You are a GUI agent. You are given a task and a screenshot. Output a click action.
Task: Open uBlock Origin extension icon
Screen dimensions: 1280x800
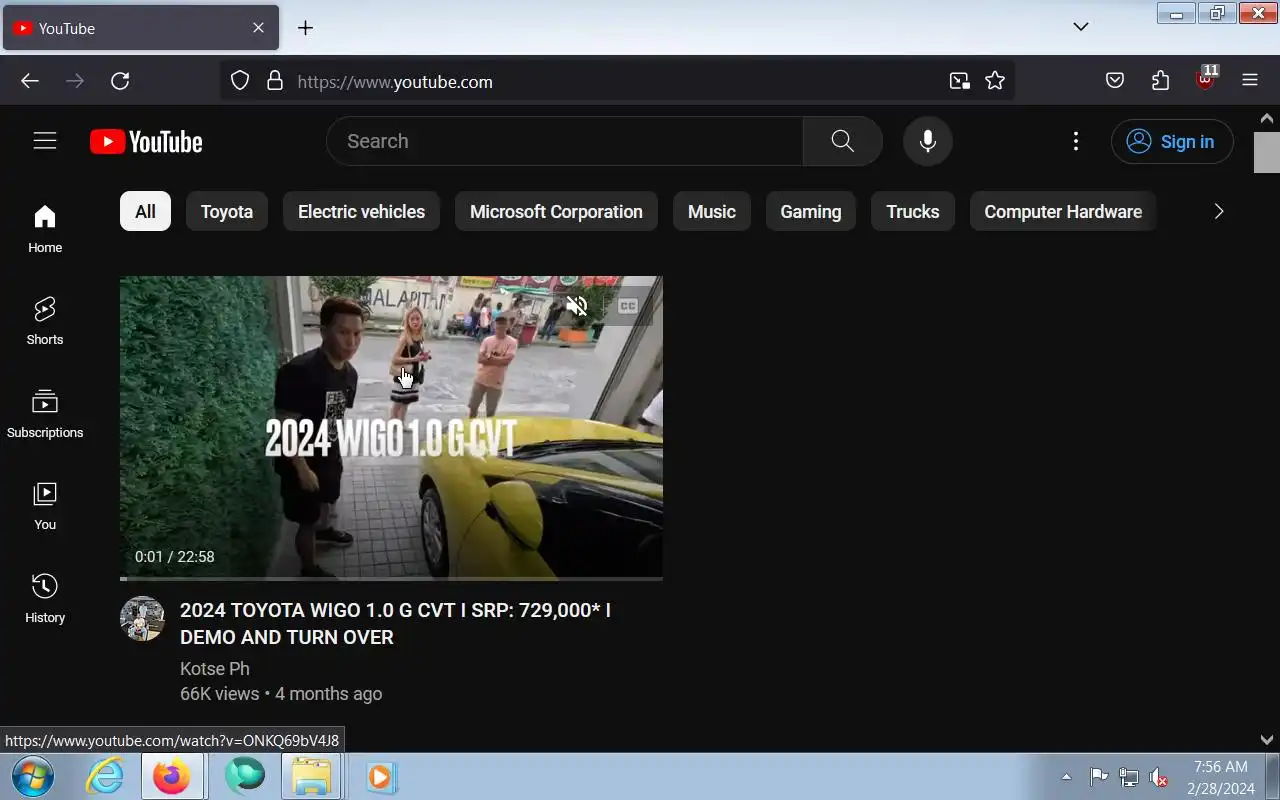1206,79
